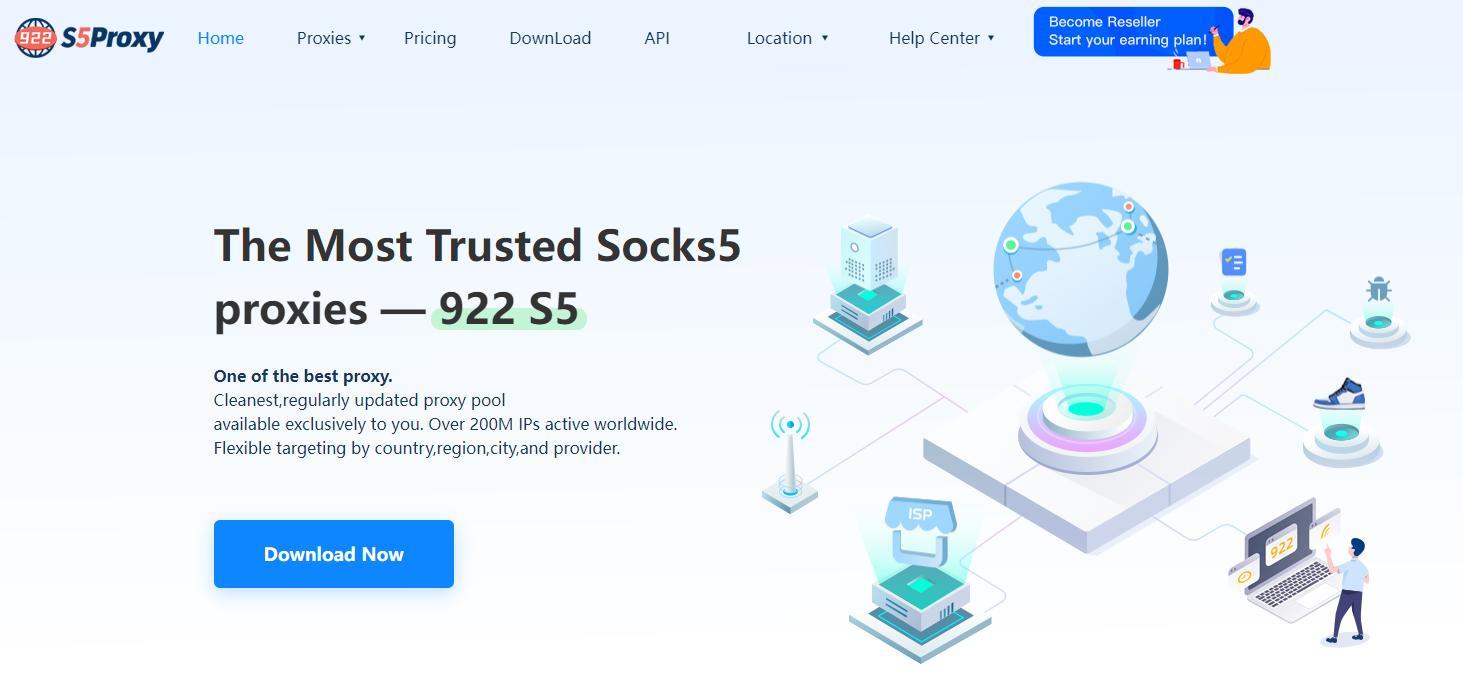Click the wireless antenna tower icon
Image resolution: width=1463 pixels, height=694 pixels.
[x=790, y=460]
